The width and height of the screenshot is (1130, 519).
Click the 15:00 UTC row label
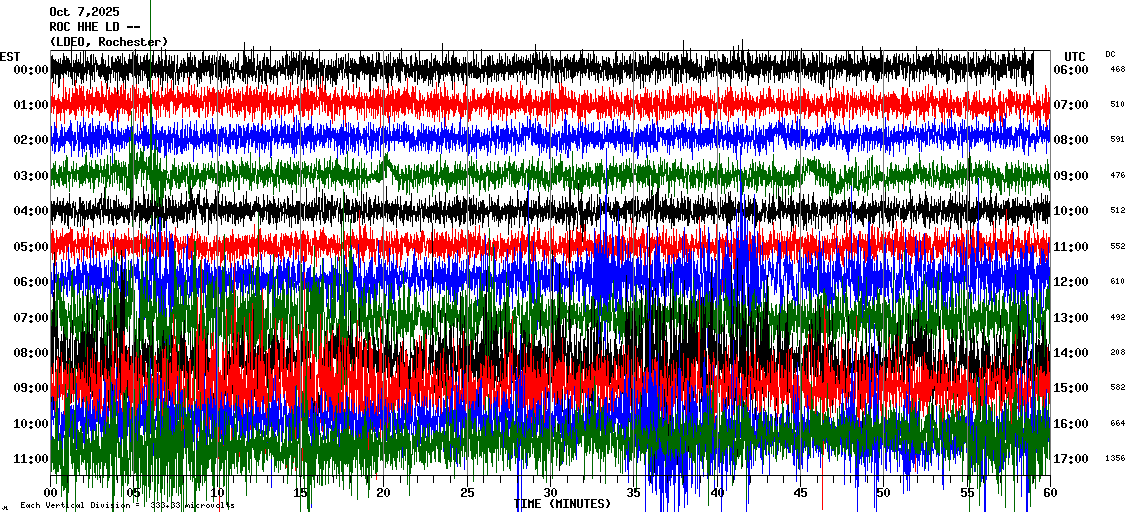coord(1071,388)
